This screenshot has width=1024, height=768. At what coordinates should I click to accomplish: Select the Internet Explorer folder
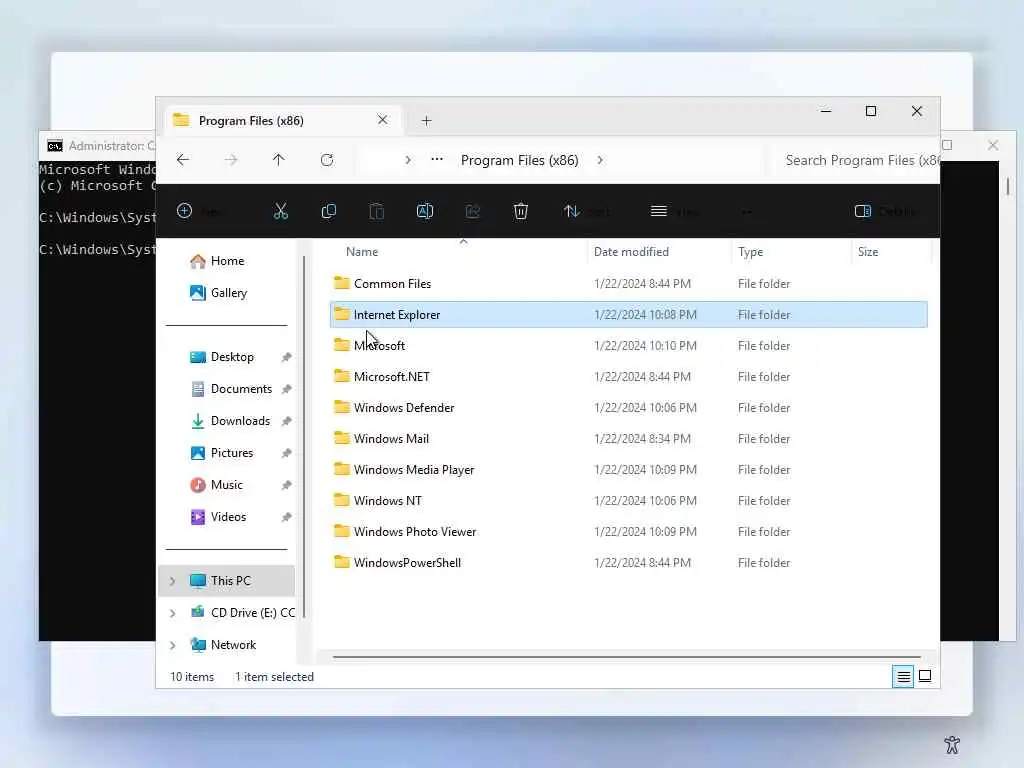click(629, 314)
